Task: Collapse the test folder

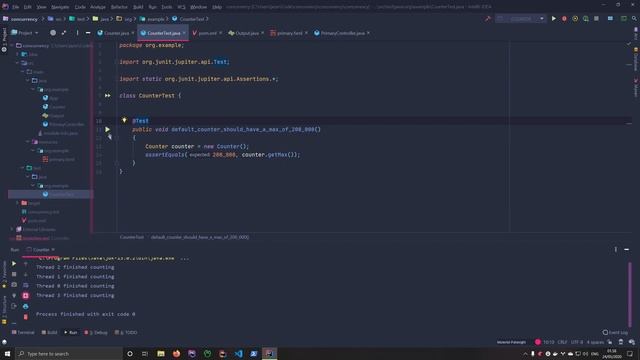Action: 23,168
